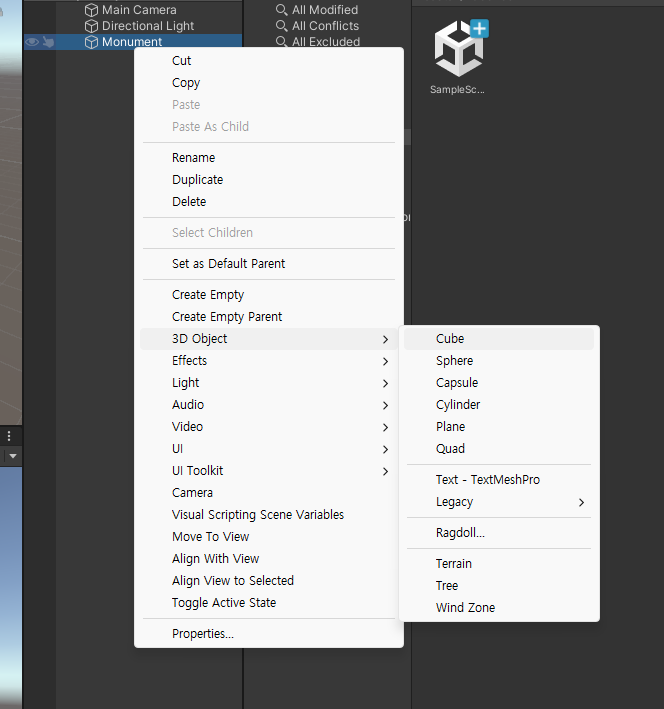Expand the Video submenu arrow
This screenshot has width=664, height=709.
click(x=385, y=427)
